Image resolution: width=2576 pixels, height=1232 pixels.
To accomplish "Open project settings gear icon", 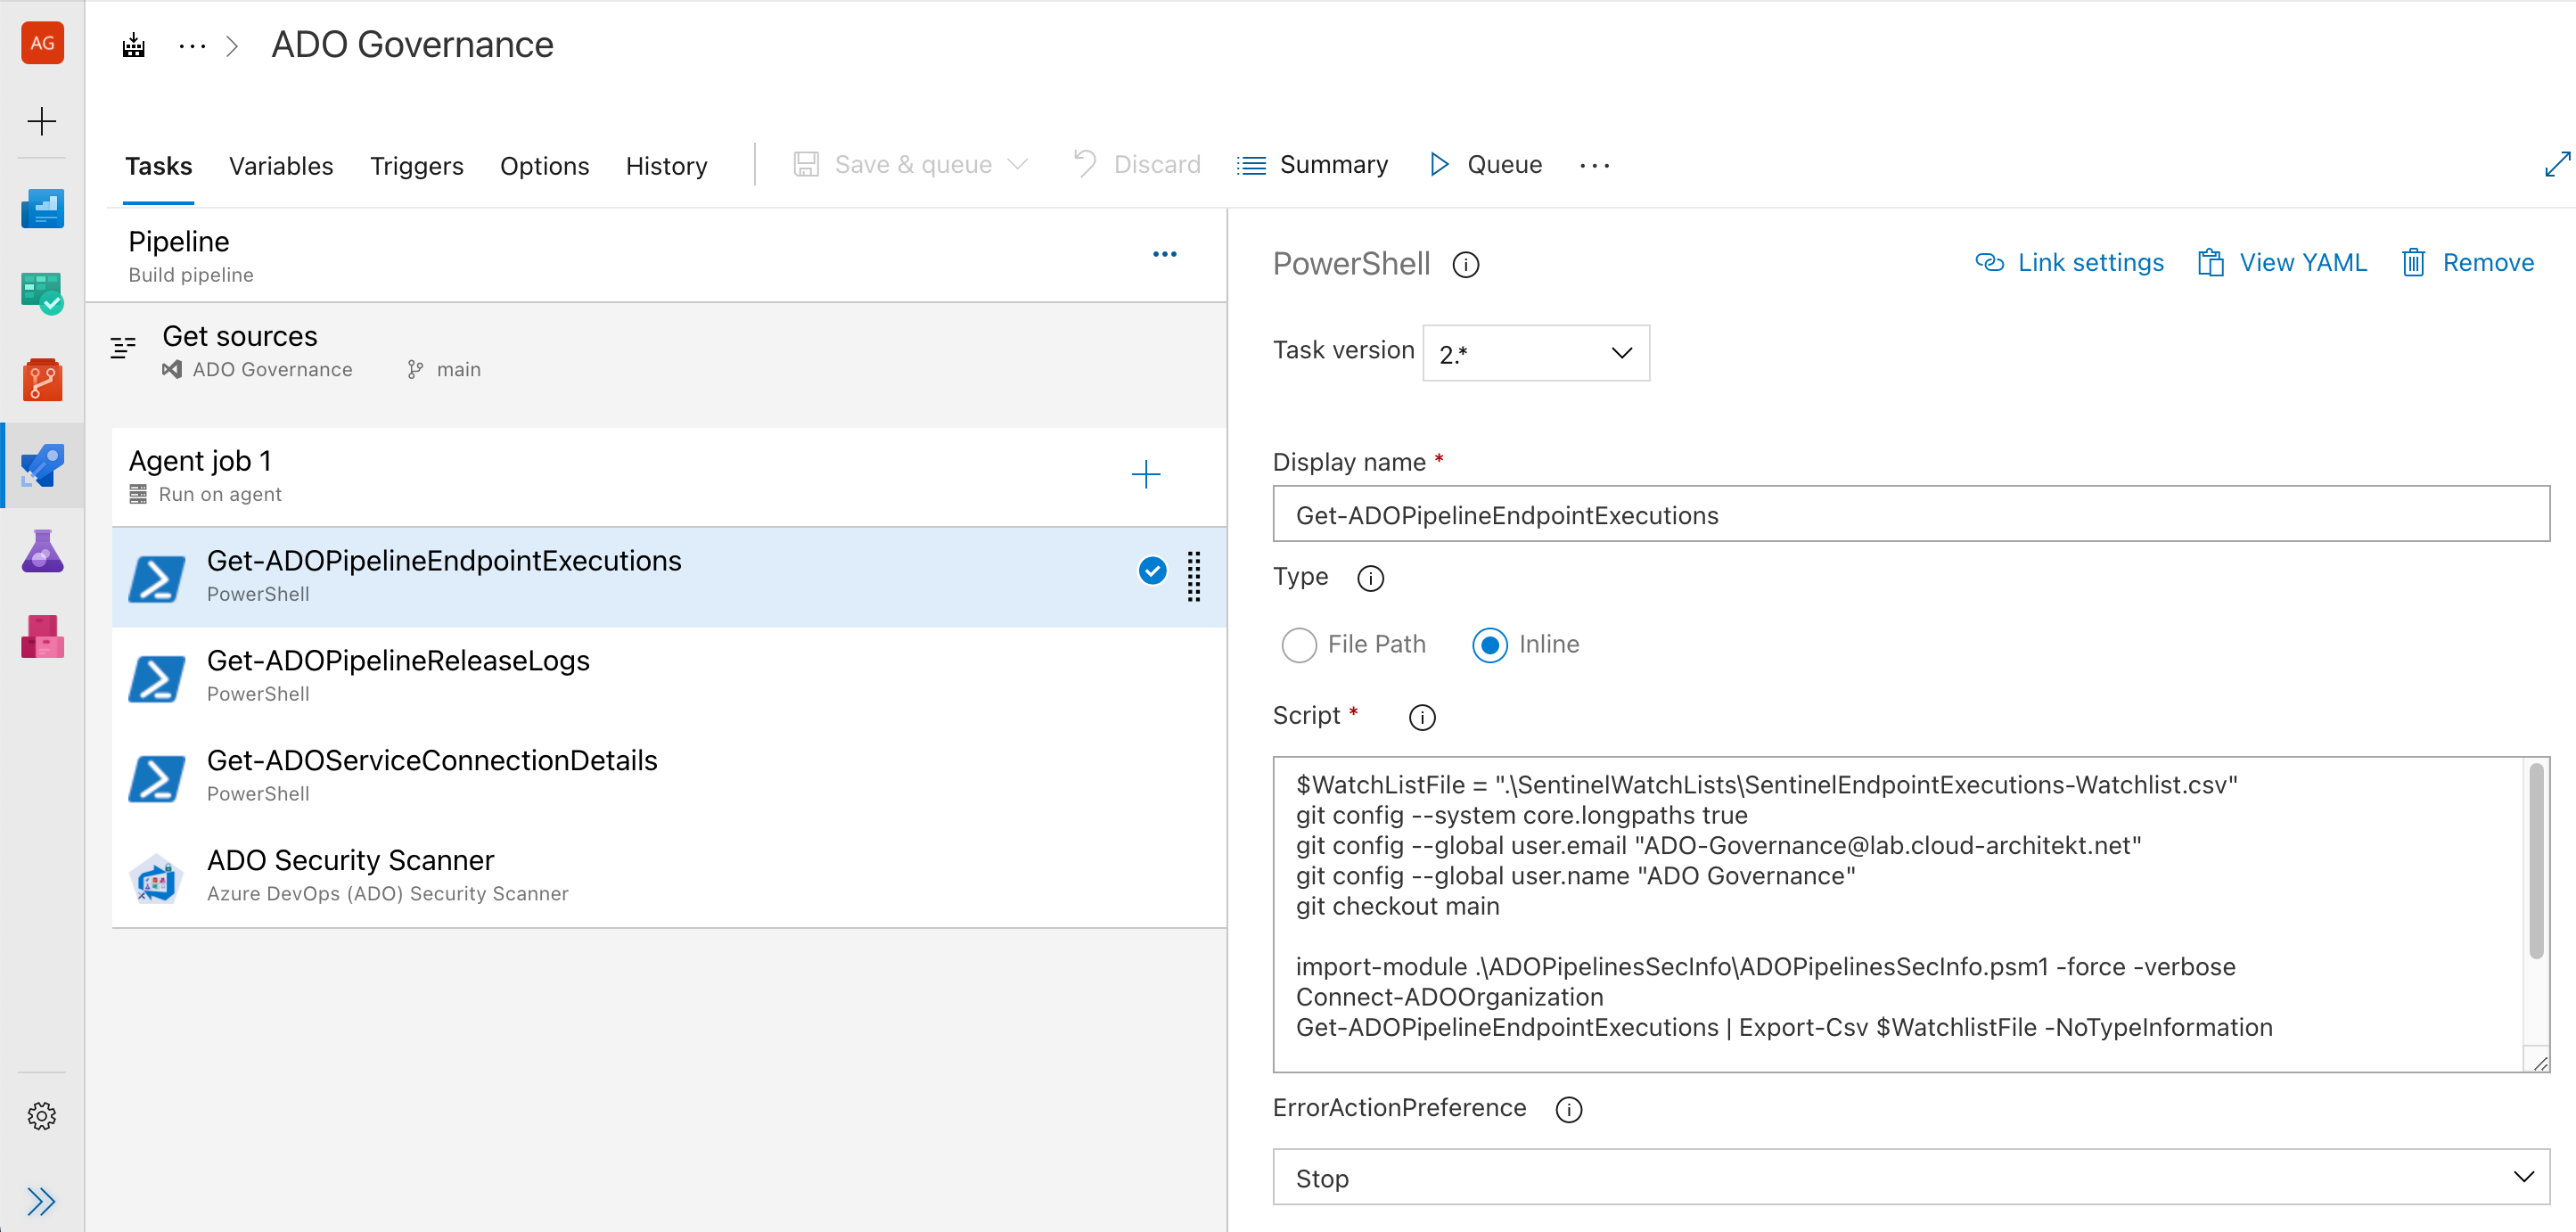I will [42, 1115].
